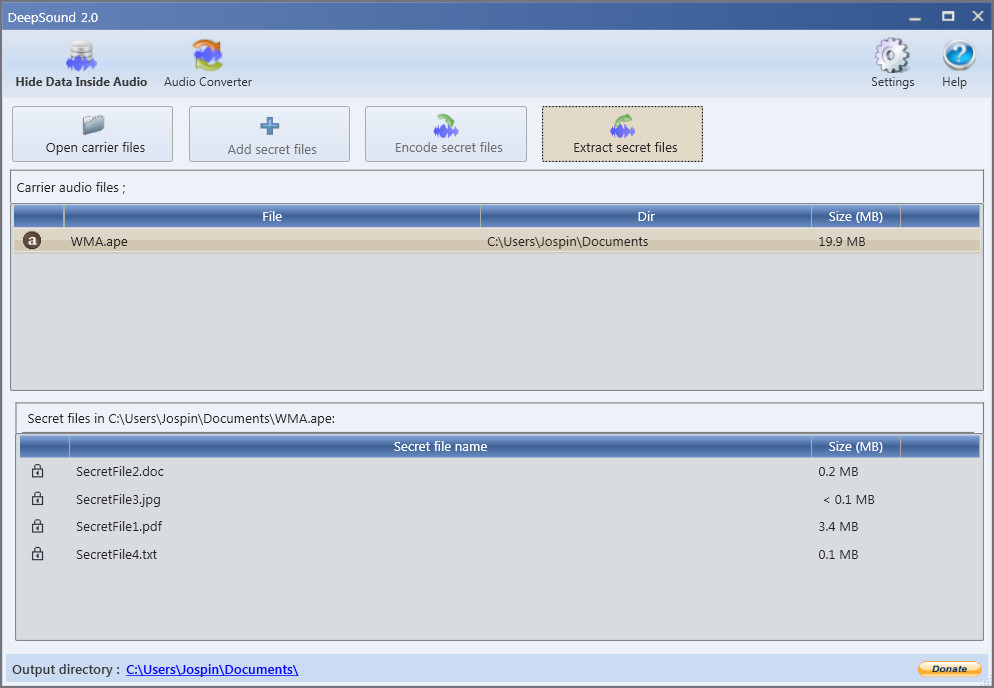Select the SecretFile3.jpg entry
This screenshot has width=994, height=688.
[118, 500]
